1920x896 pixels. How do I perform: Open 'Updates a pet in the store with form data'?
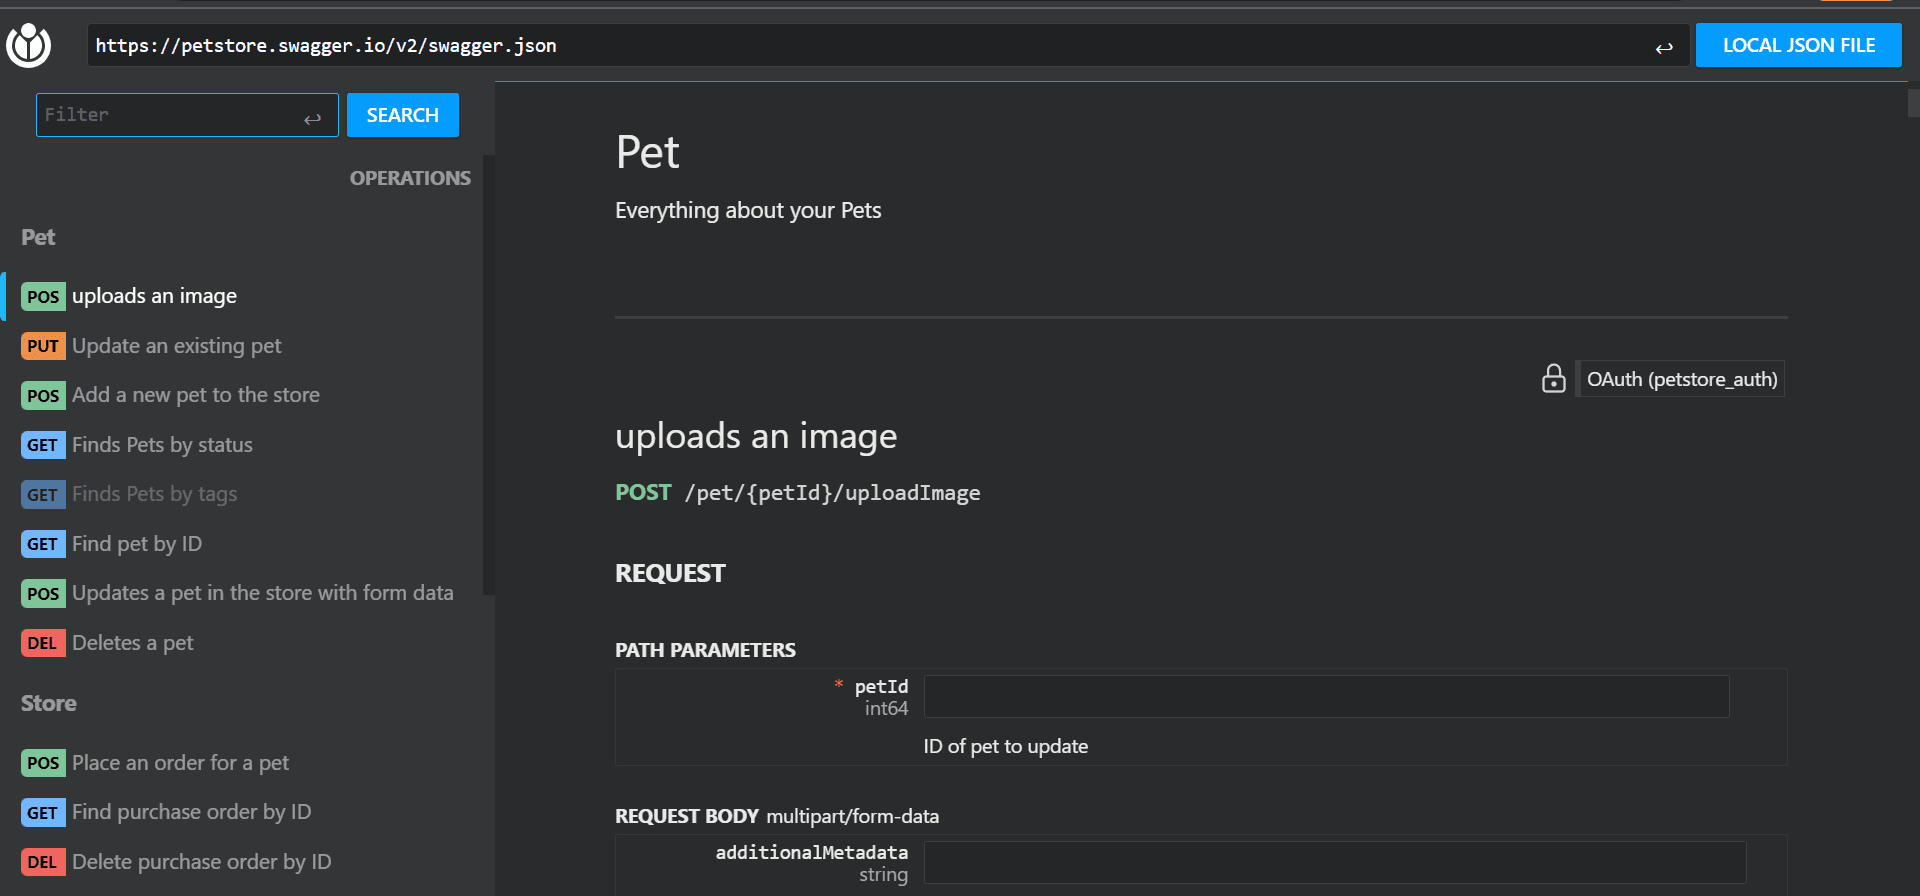pos(263,593)
